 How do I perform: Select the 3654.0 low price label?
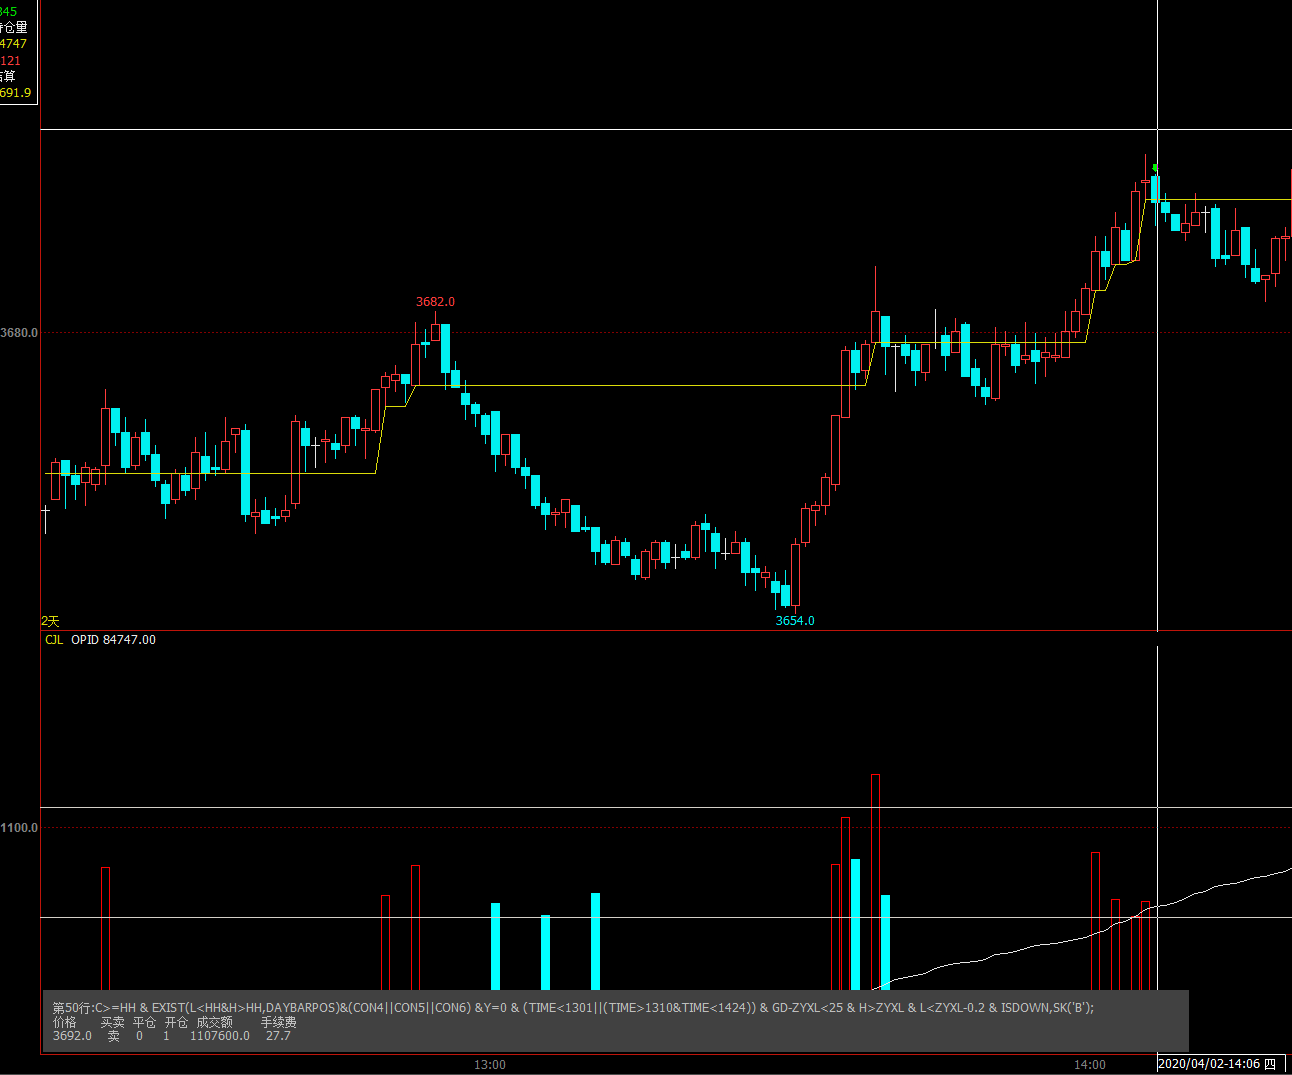point(795,621)
